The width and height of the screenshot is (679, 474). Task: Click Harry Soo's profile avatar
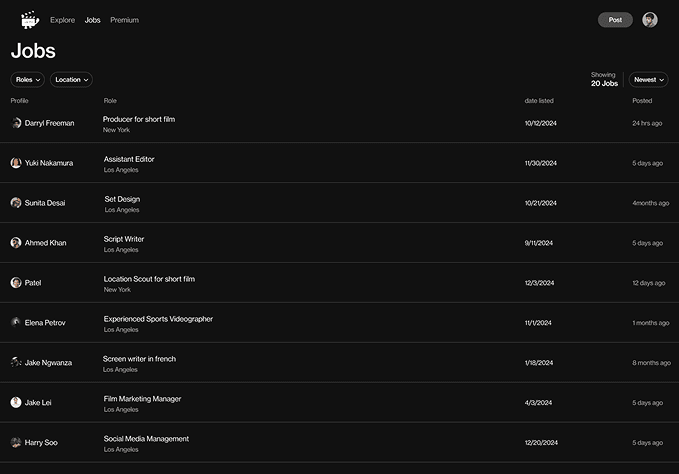pyautogui.click(x=16, y=442)
